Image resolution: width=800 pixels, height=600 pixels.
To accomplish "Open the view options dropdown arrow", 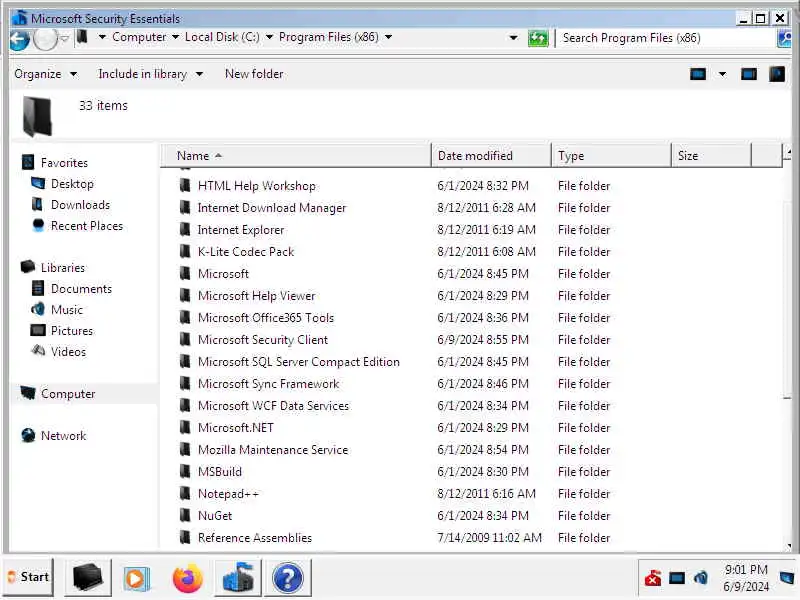I will pos(722,74).
